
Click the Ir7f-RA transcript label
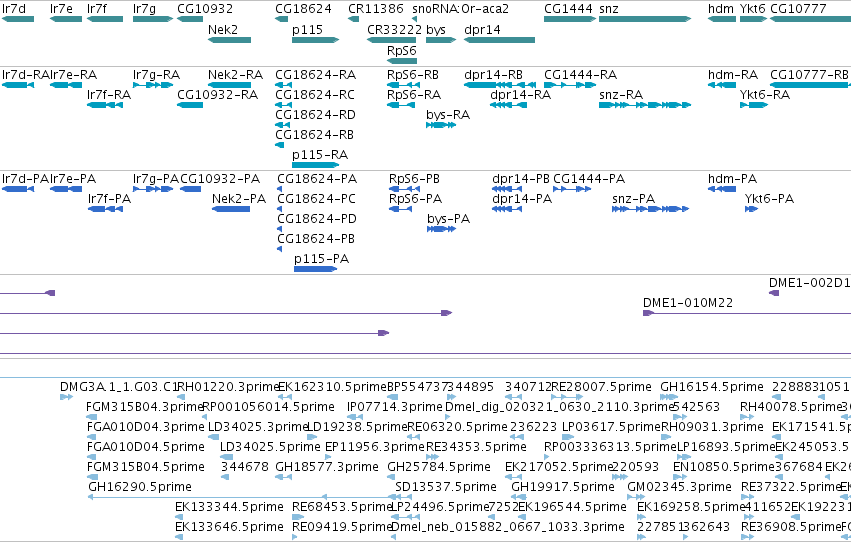point(109,95)
